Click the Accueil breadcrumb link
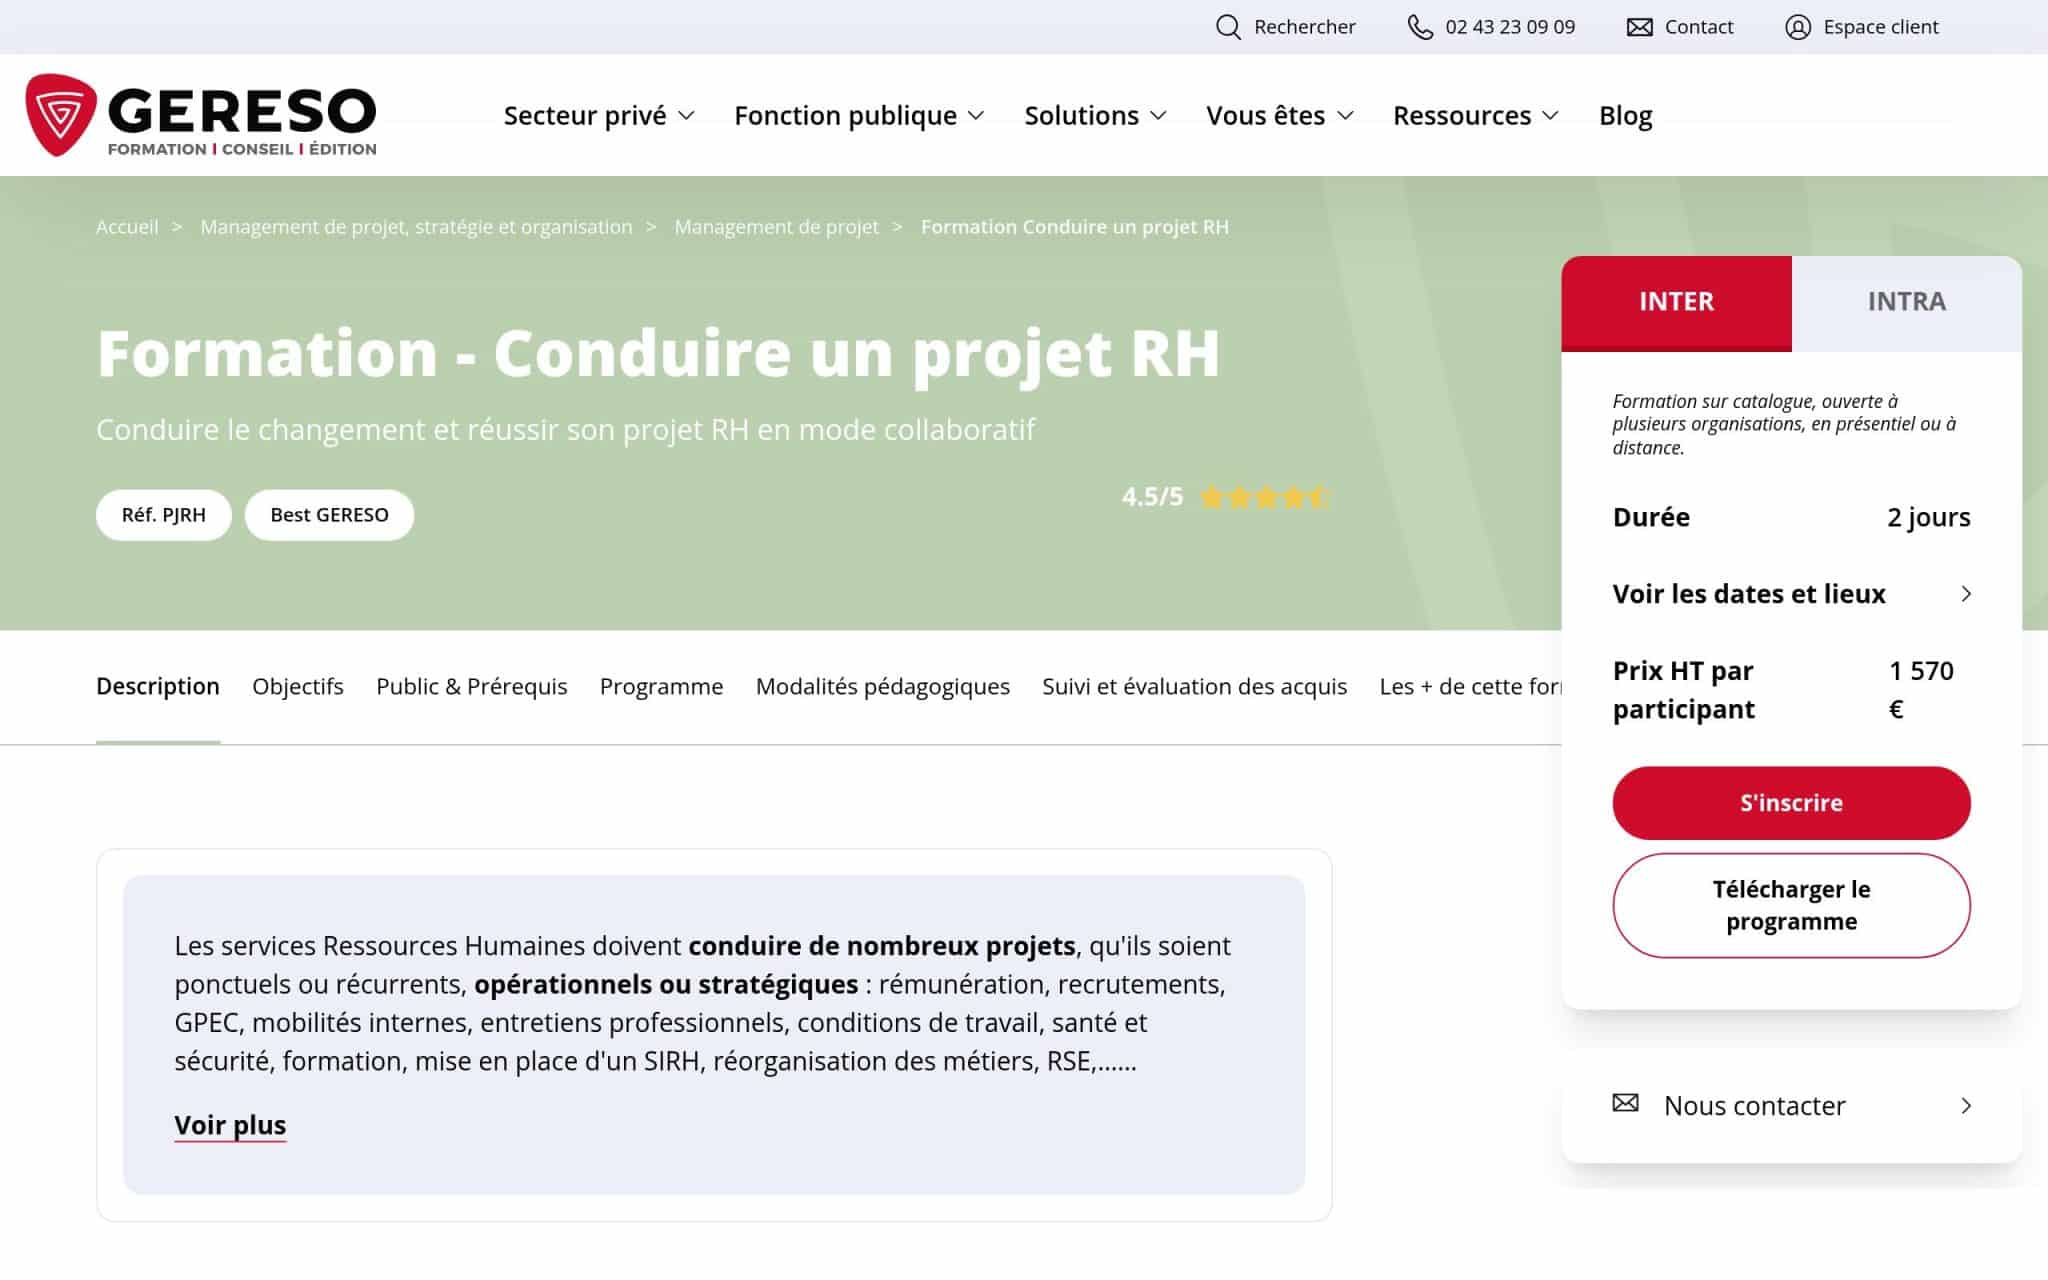This screenshot has height=1280, width=2048. click(x=127, y=227)
